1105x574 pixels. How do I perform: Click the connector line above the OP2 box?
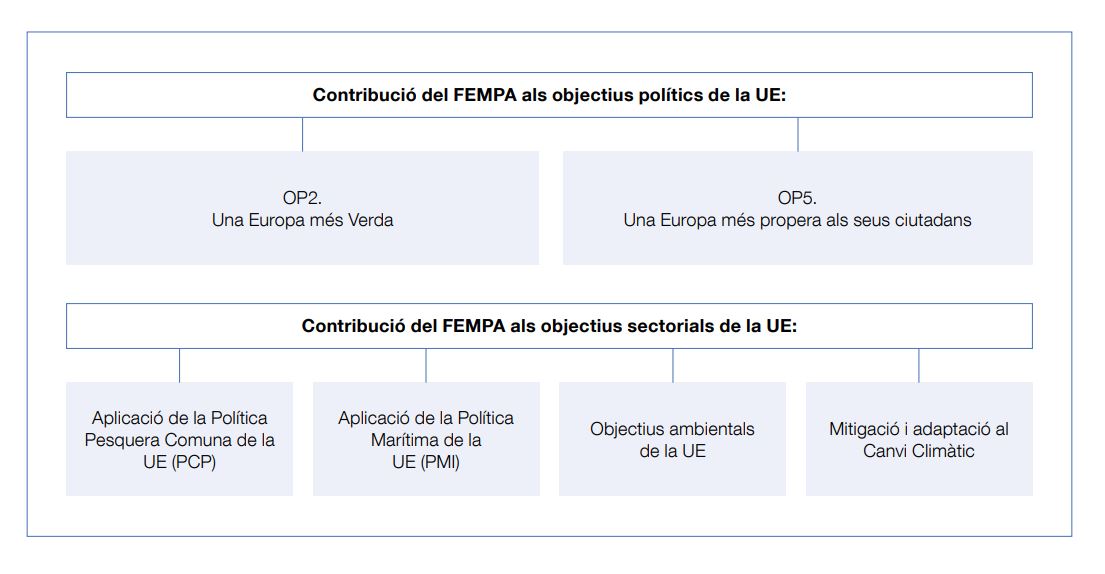tap(302, 134)
